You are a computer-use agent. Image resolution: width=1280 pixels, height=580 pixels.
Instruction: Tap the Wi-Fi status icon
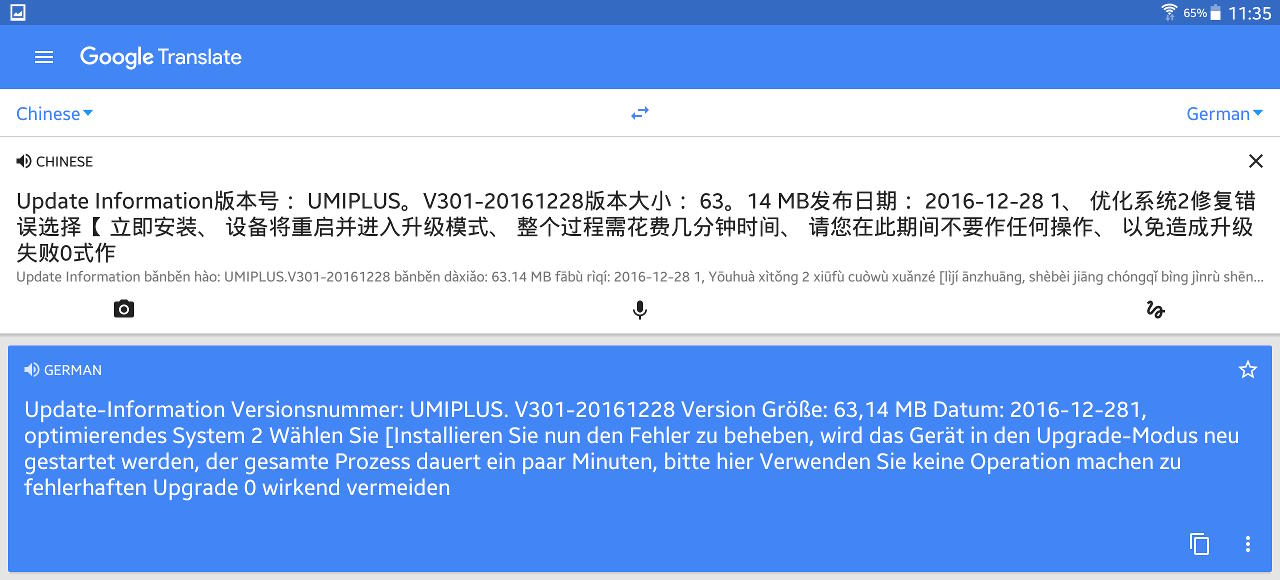1169,12
